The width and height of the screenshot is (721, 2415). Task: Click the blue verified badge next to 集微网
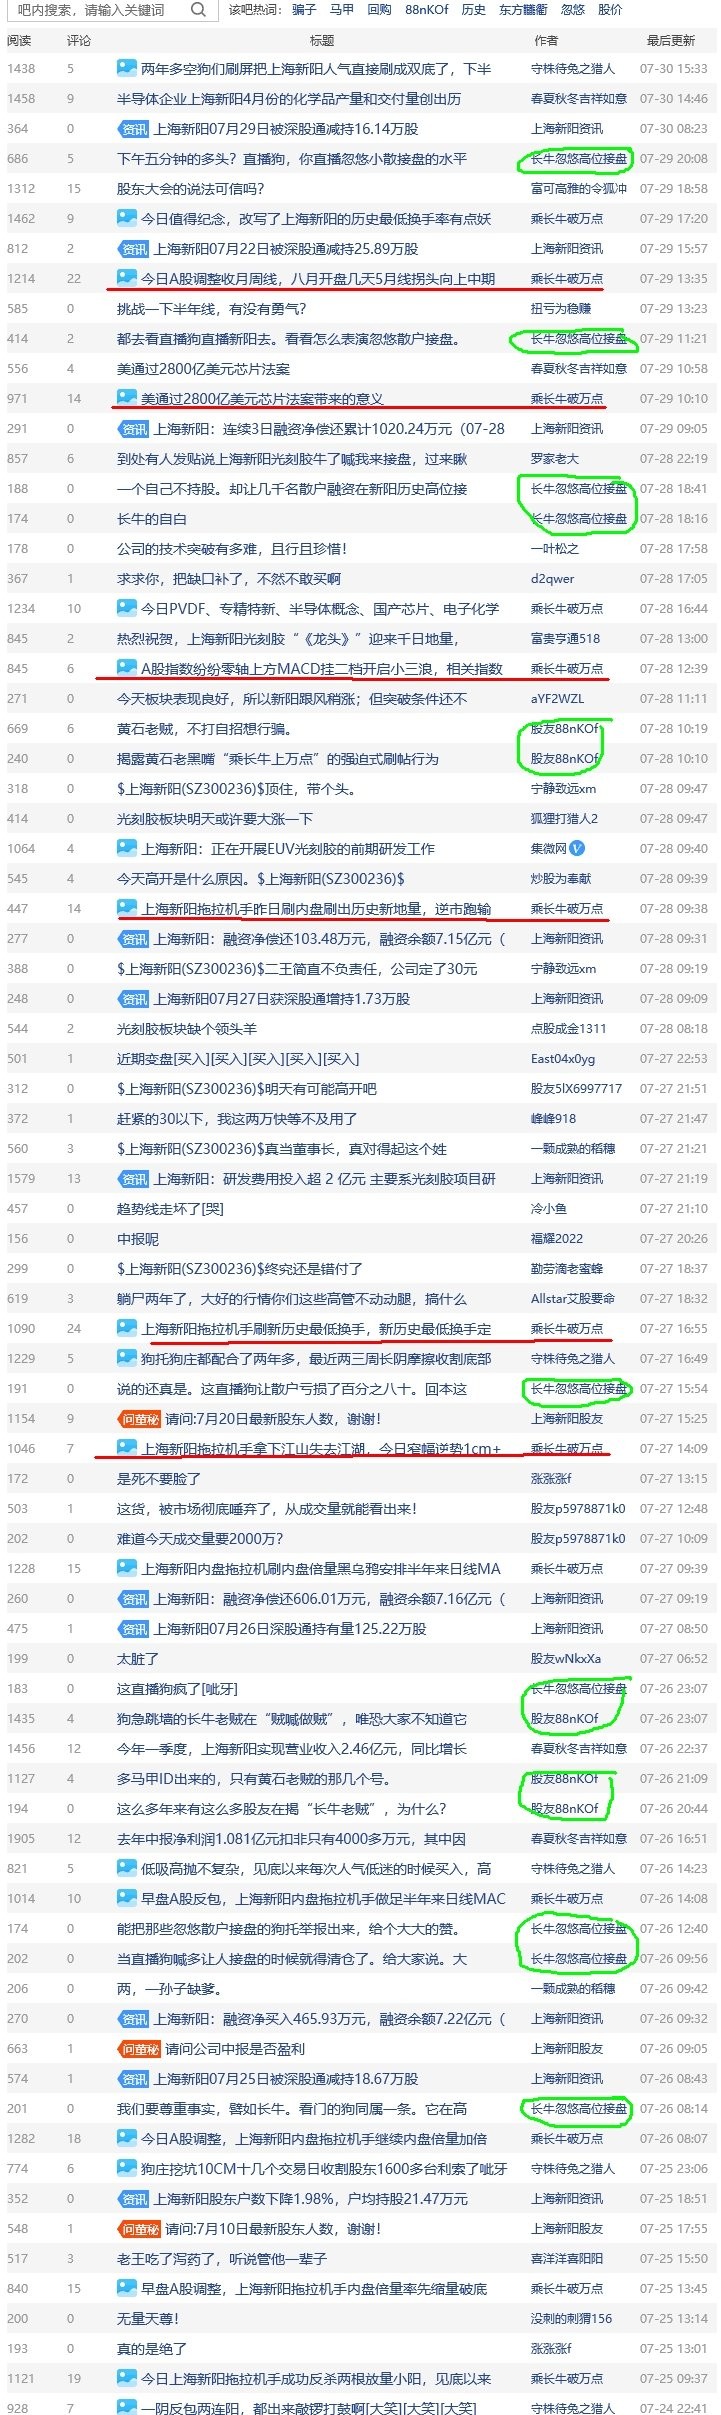pos(577,848)
